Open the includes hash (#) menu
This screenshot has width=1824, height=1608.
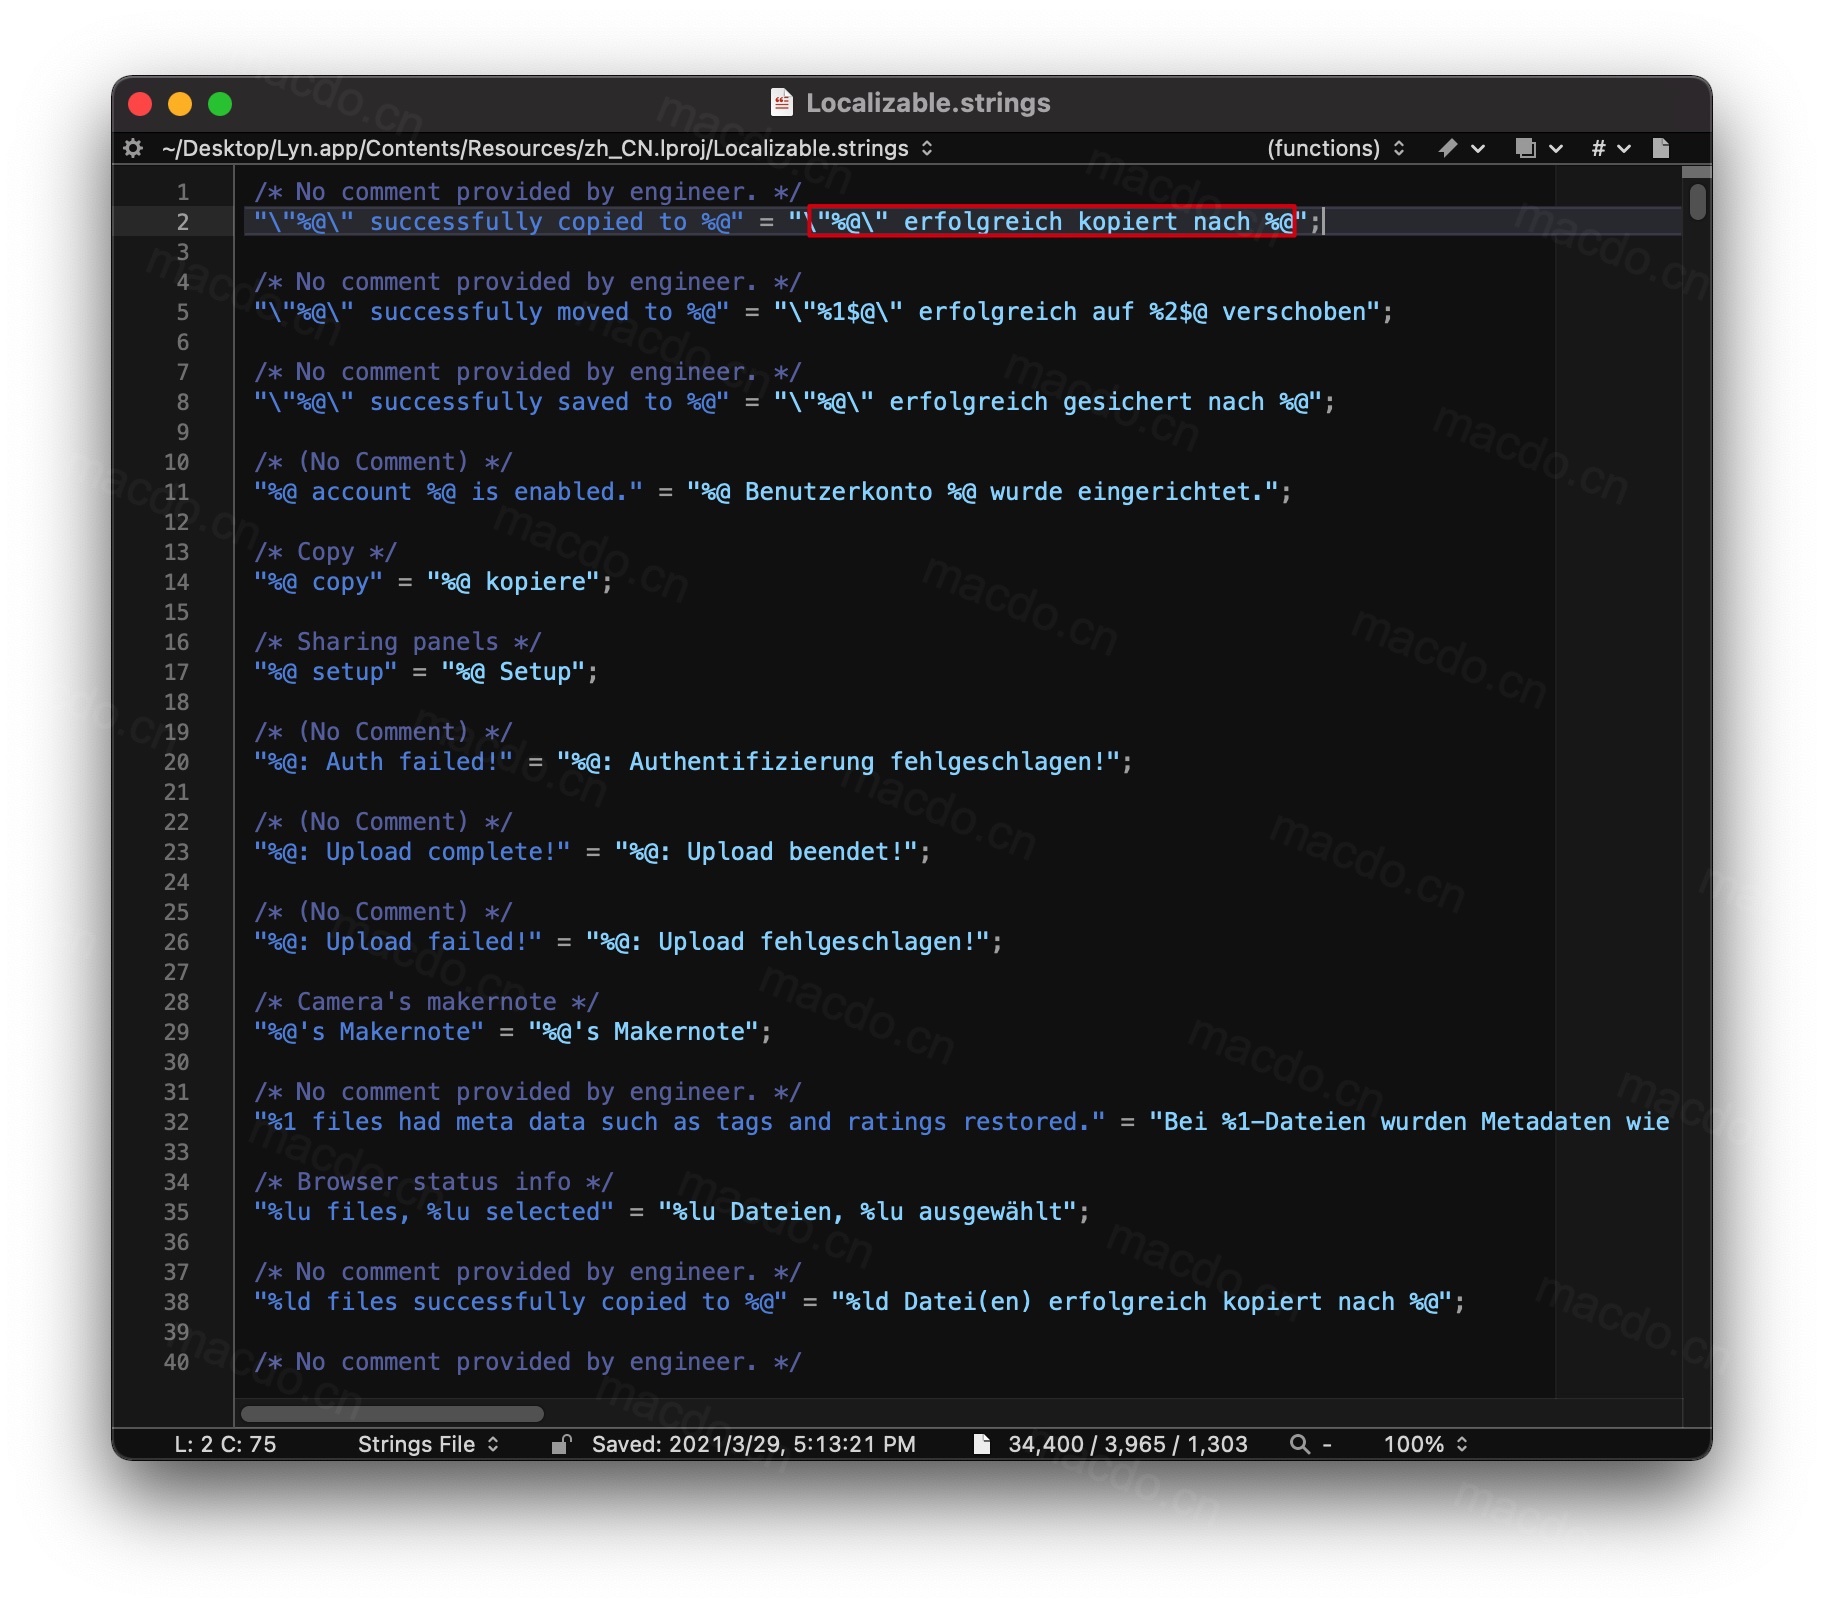pyautogui.click(x=1610, y=148)
